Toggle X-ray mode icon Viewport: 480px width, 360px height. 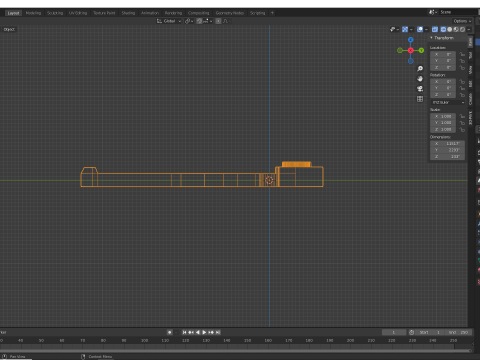[435, 29]
